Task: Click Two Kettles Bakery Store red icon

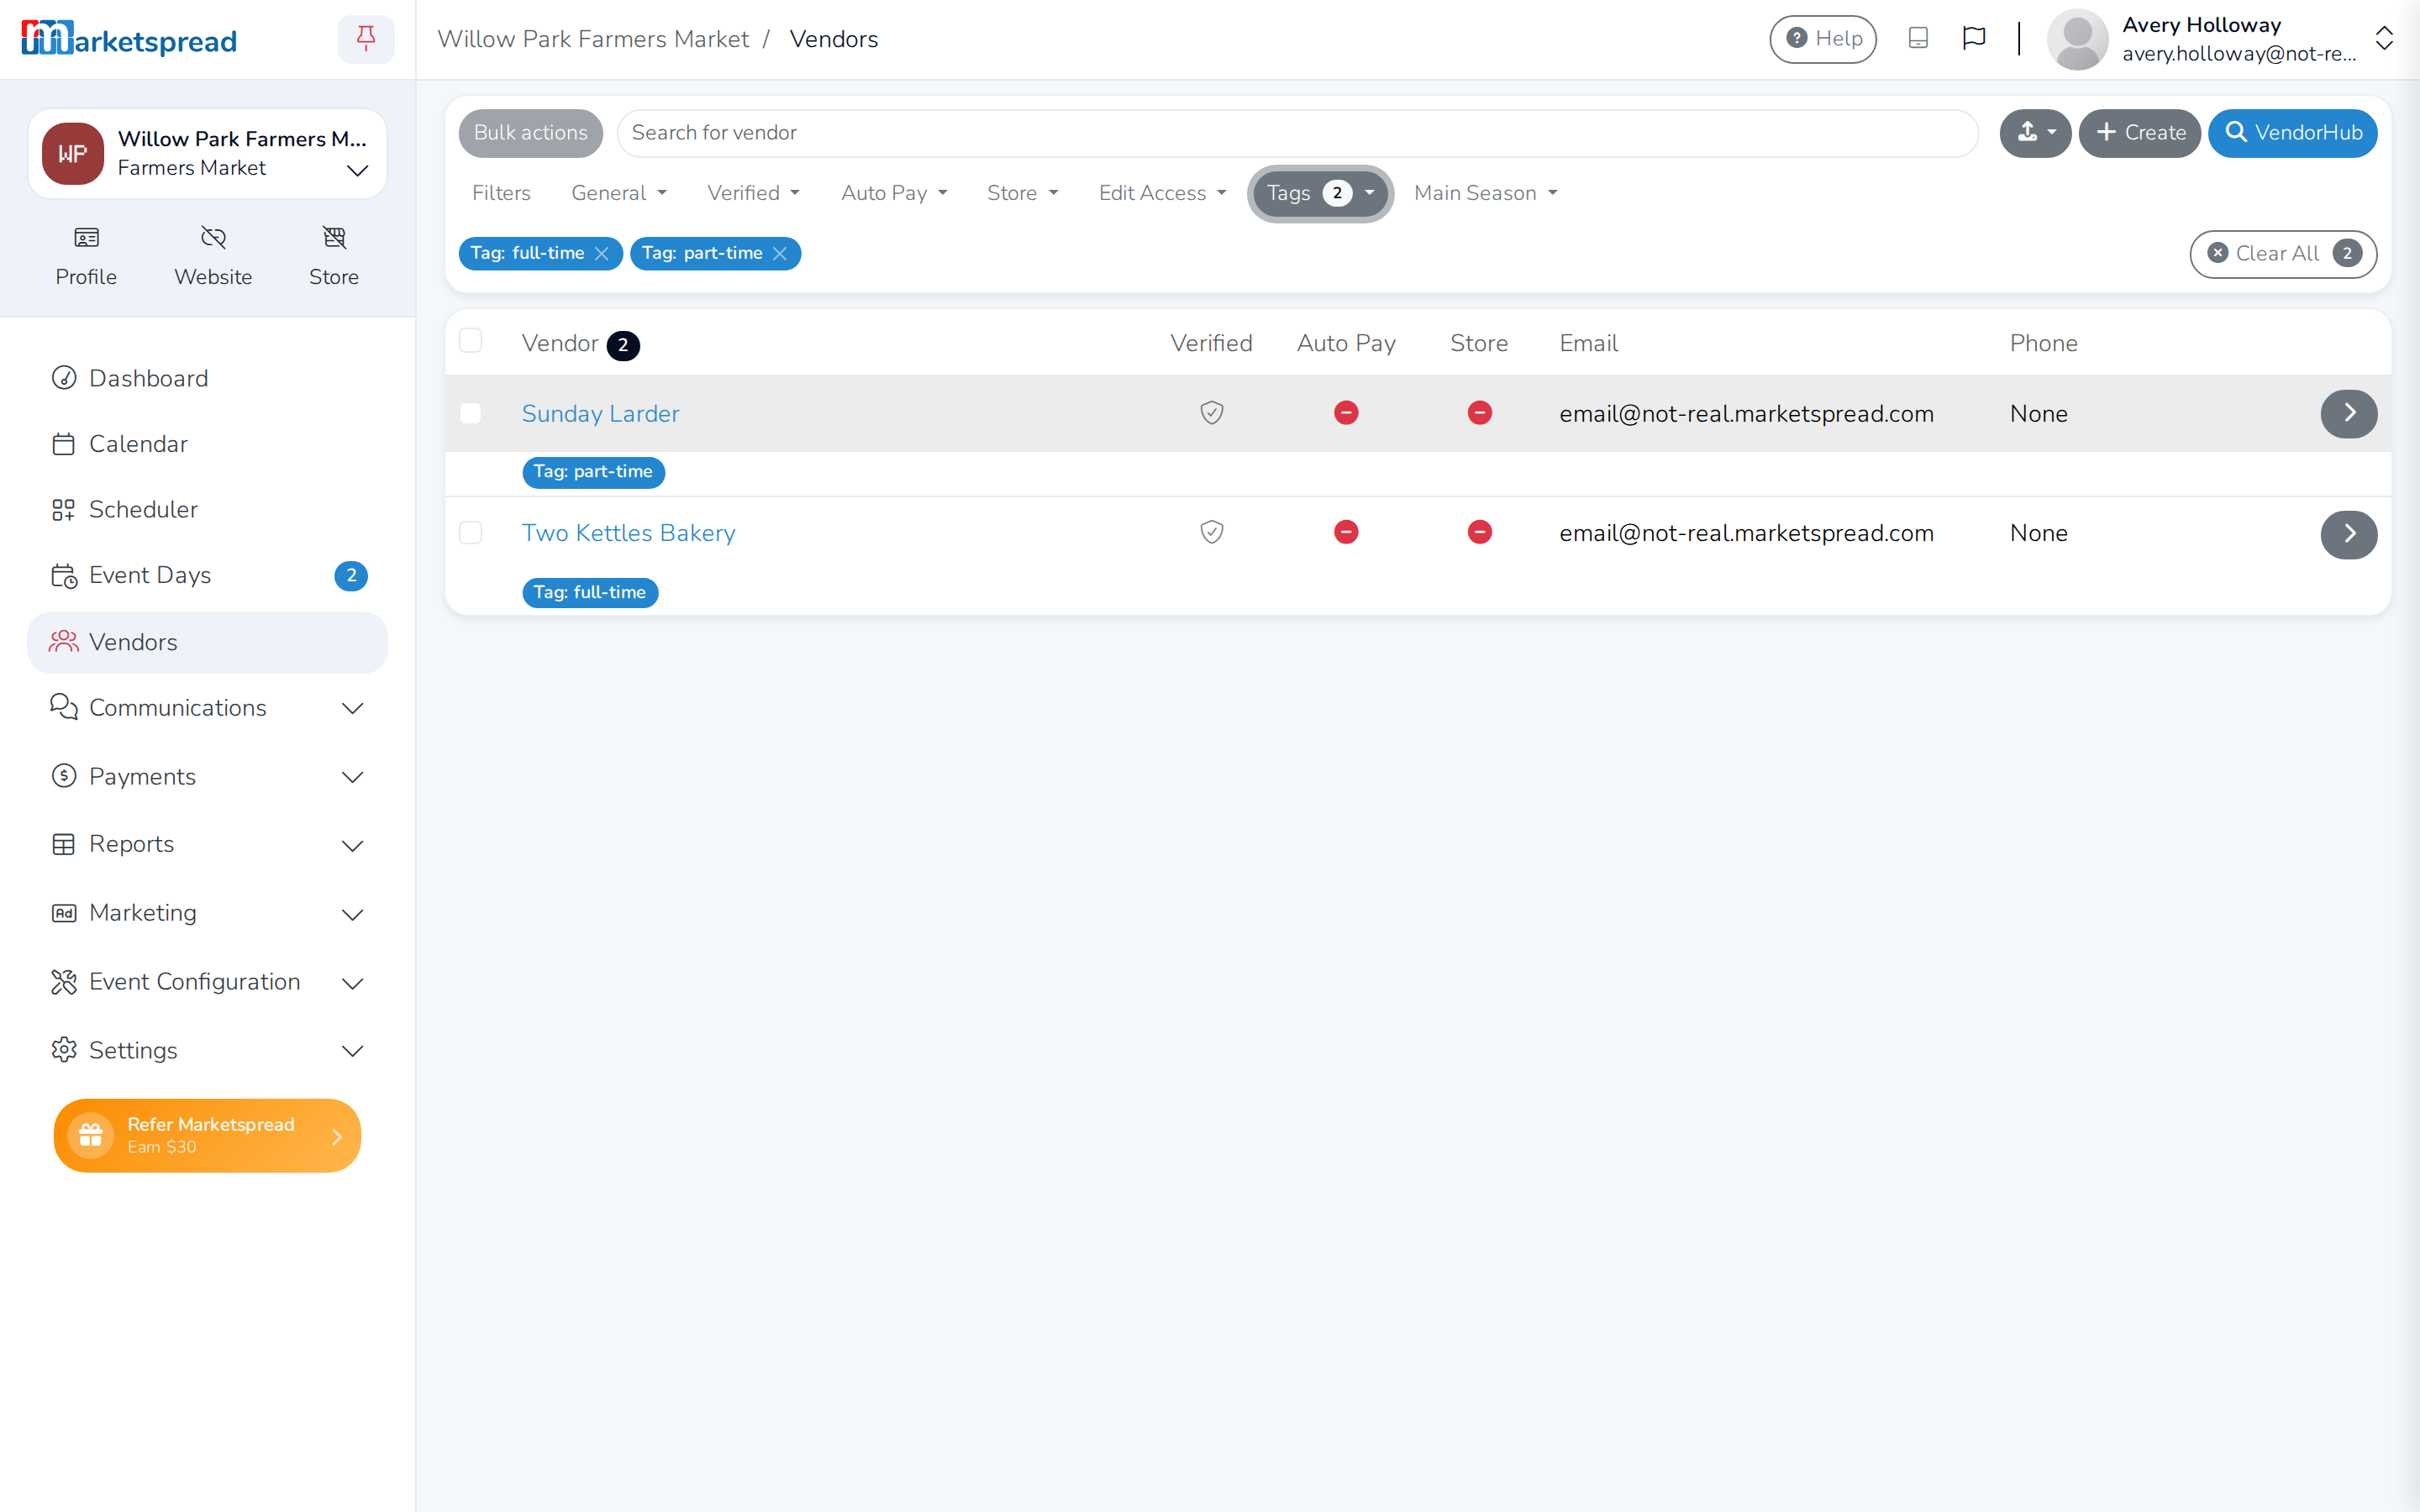Action: tap(1480, 532)
